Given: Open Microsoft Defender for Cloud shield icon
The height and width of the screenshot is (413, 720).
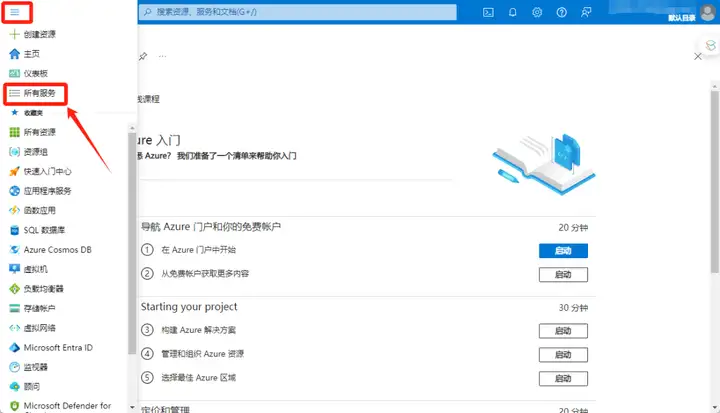Looking at the screenshot, I should [x=15, y=406].
